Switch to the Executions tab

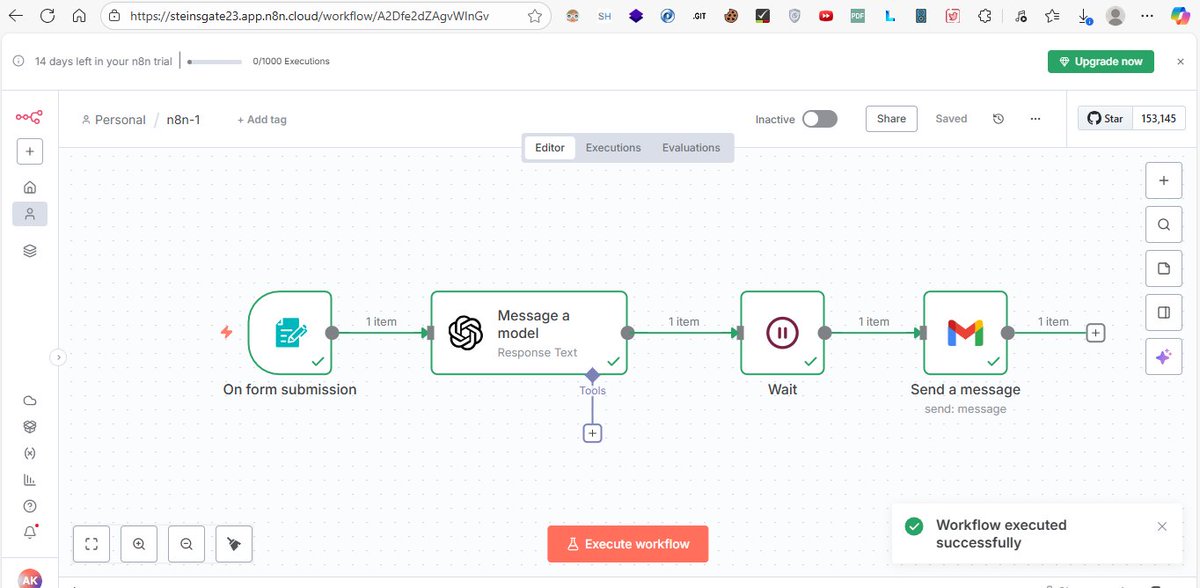pyautogui.click(x=613, y=147)
